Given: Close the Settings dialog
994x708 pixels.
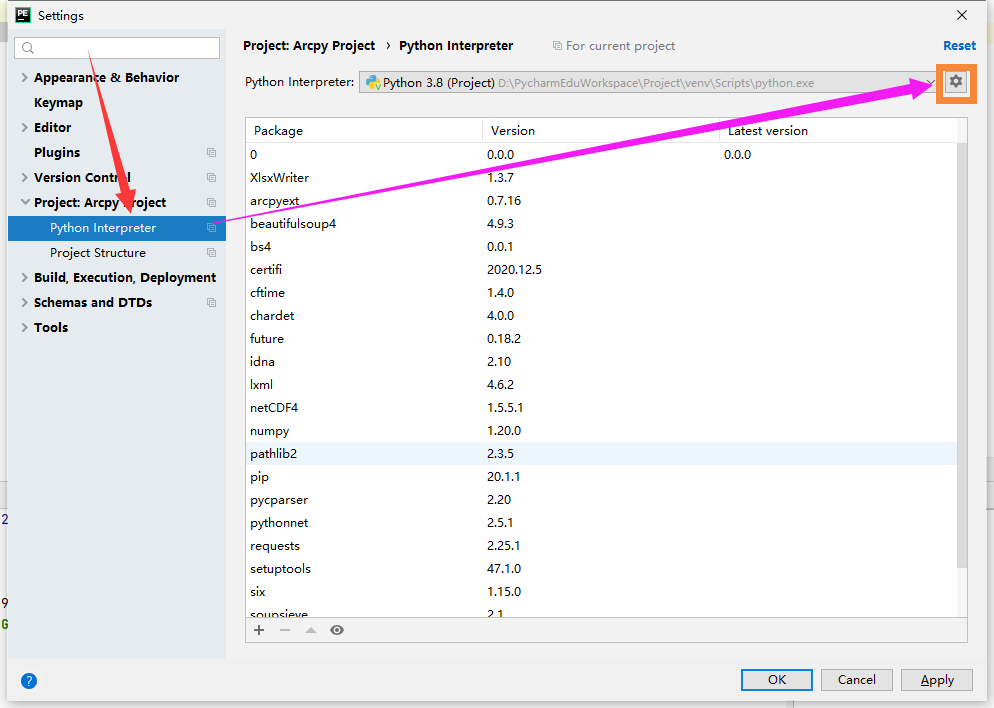Looking at the screenshot, I should [962, 15].
